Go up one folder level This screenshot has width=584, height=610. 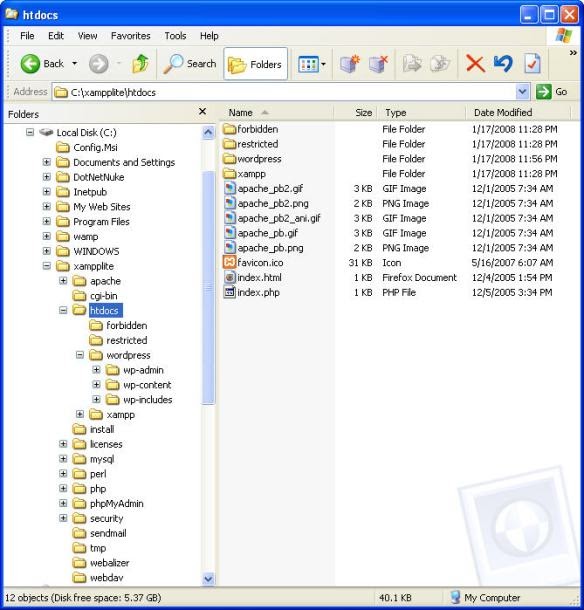[x=140, y=64]
